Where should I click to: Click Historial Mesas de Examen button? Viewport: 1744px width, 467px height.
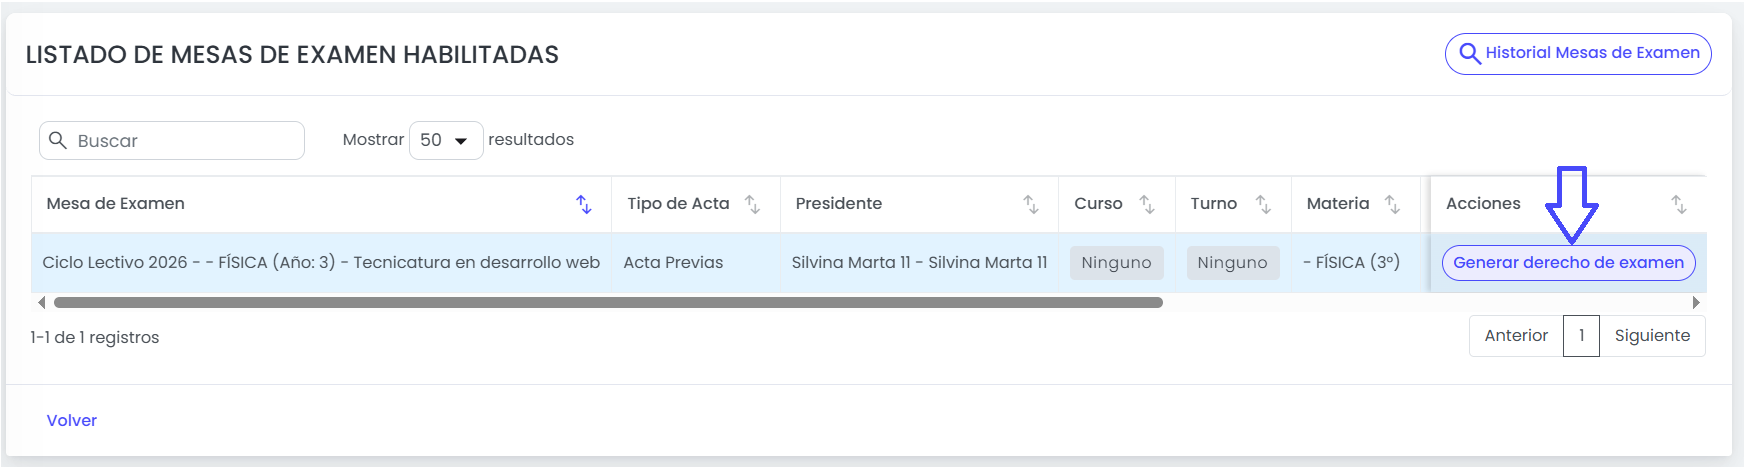coord(1578,53)
